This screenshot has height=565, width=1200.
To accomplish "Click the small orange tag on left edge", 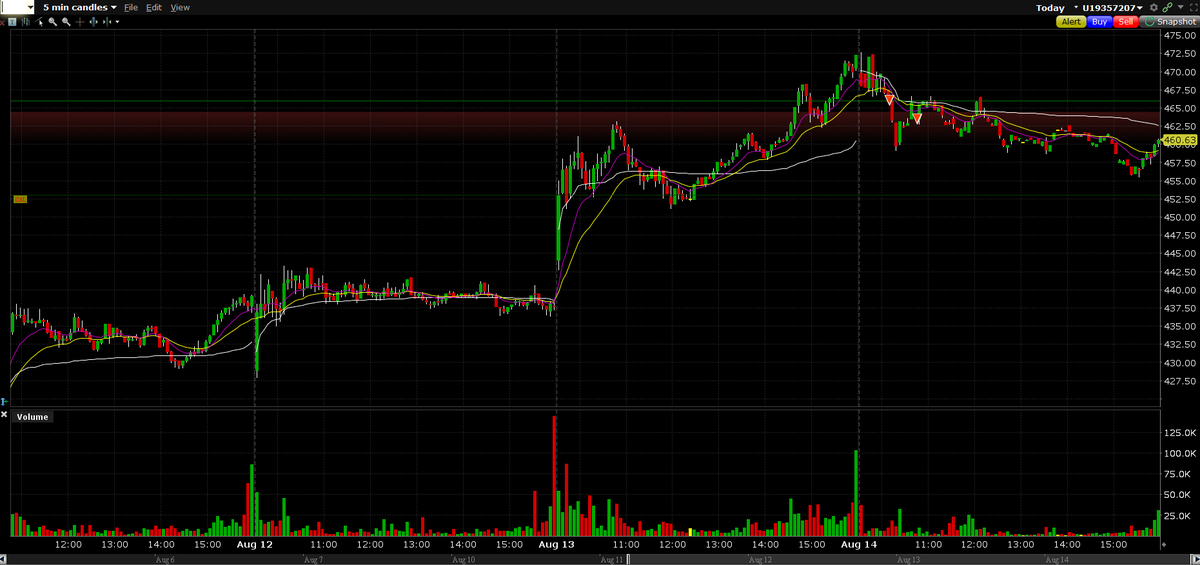I will click(20, 200).
